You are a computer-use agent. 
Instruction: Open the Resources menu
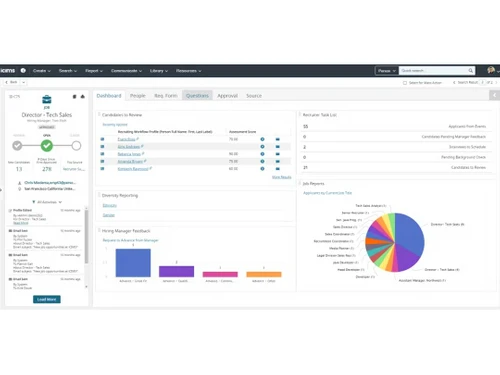[188, 71]
